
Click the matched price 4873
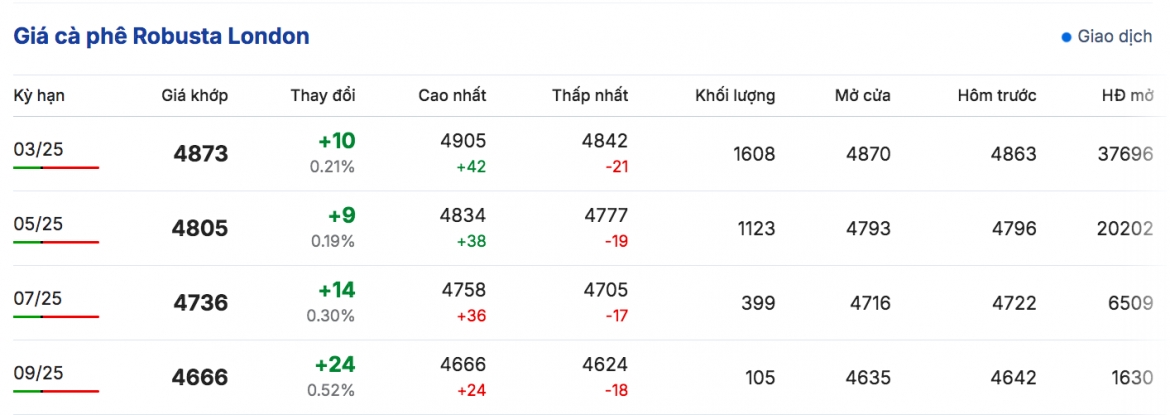pyautogui.click(x=201, y=154)
